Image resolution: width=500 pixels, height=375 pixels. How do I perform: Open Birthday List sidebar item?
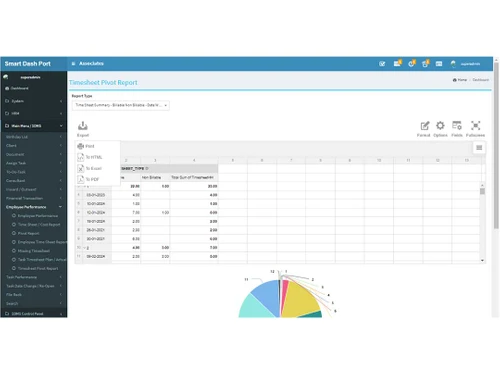pyautogui.click(x=17, y=137)
